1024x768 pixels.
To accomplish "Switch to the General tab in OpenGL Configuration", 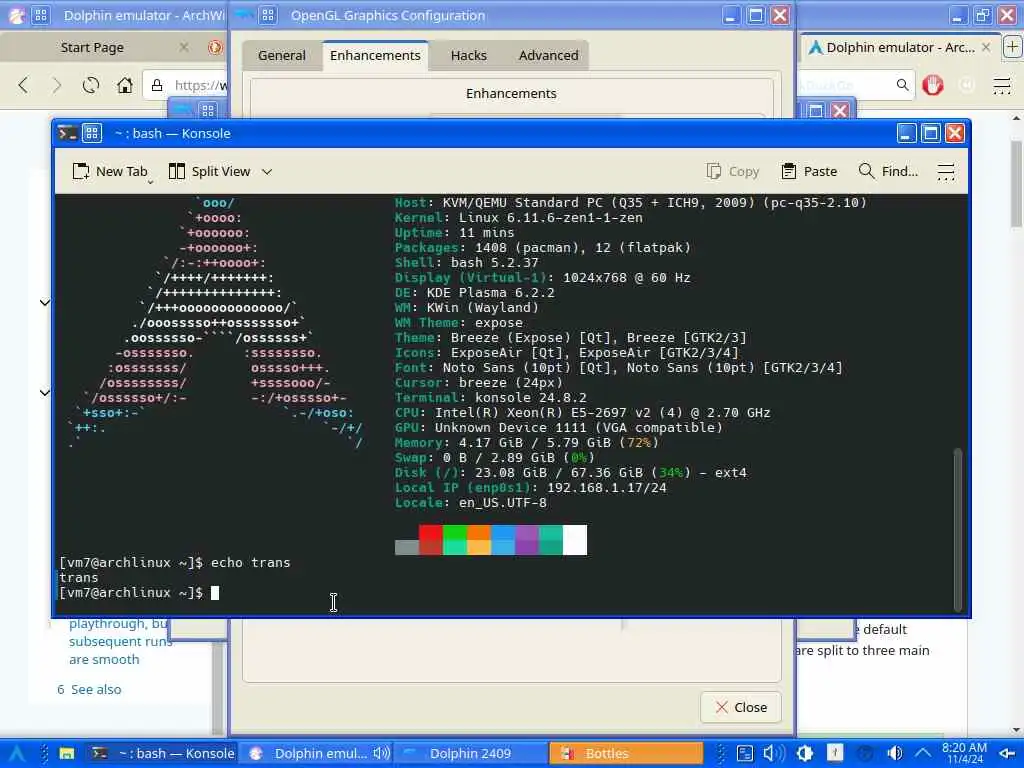I will click(281, 56).
